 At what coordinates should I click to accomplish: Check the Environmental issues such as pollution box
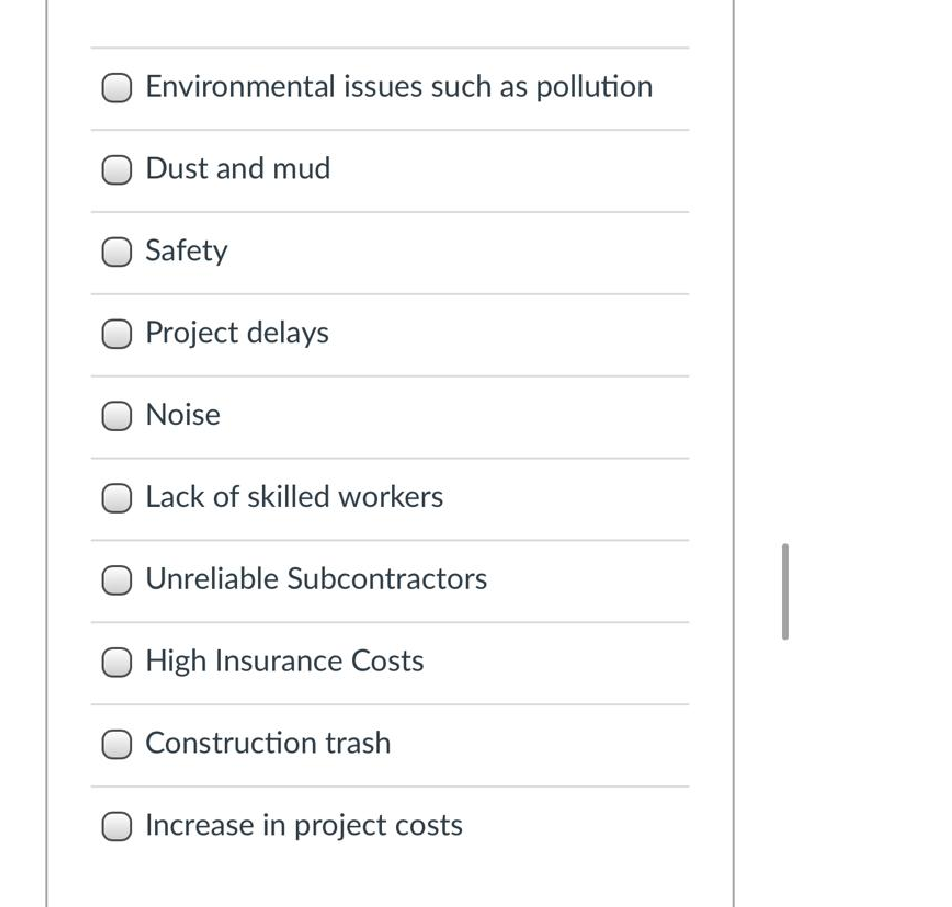(x=117, y=87)
